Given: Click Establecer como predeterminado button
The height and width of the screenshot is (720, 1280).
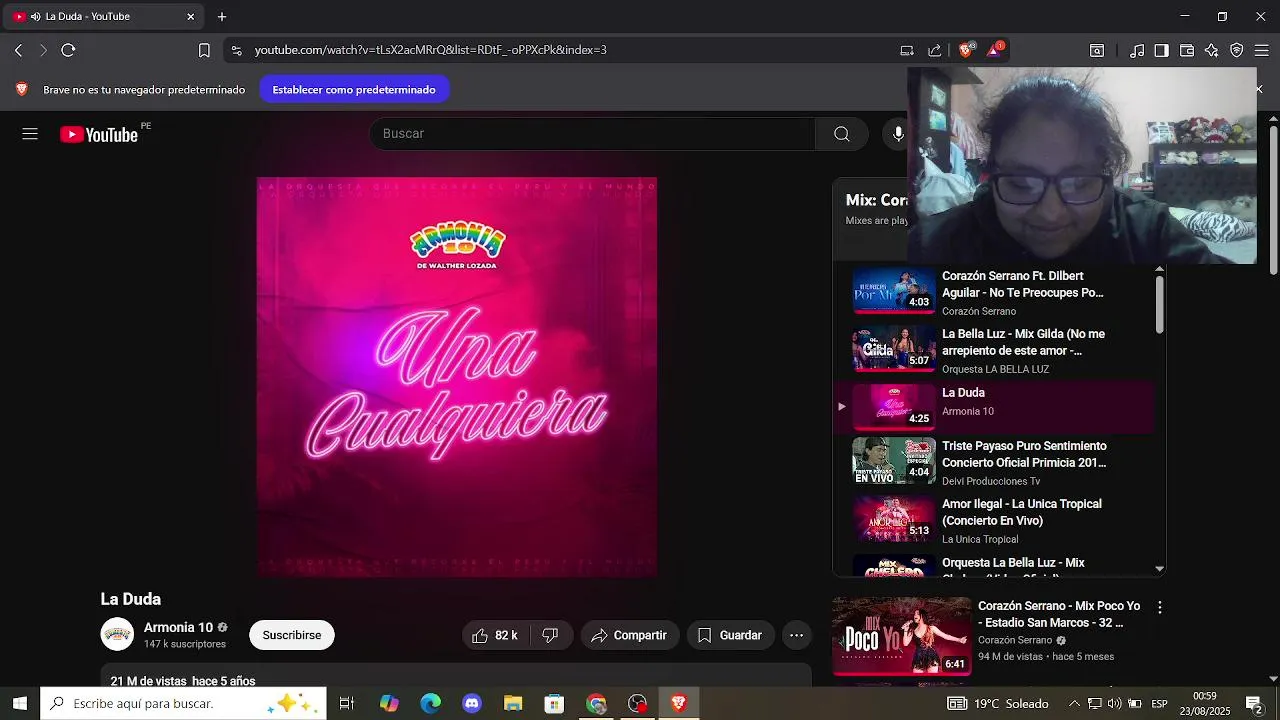Looking at the screenshot, I should click(354, 90).
